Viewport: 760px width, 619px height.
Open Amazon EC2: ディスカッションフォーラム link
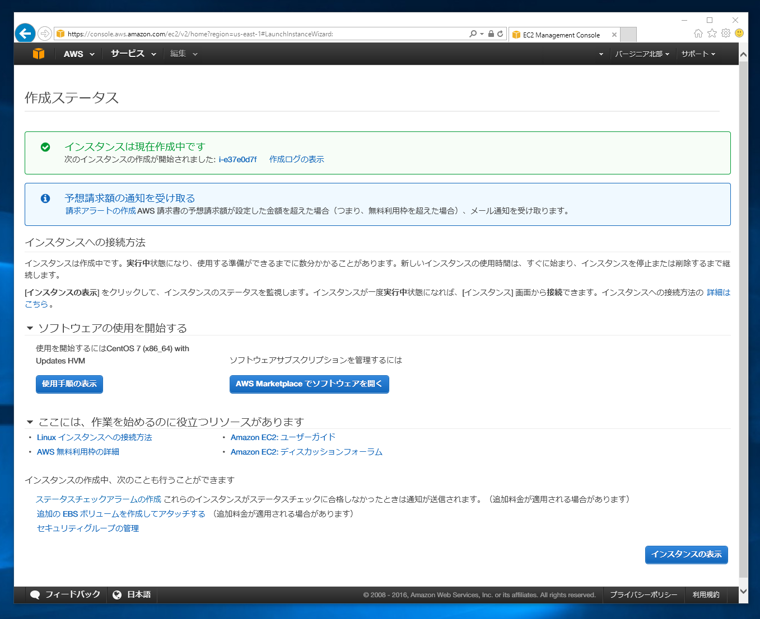coord(306,452)
